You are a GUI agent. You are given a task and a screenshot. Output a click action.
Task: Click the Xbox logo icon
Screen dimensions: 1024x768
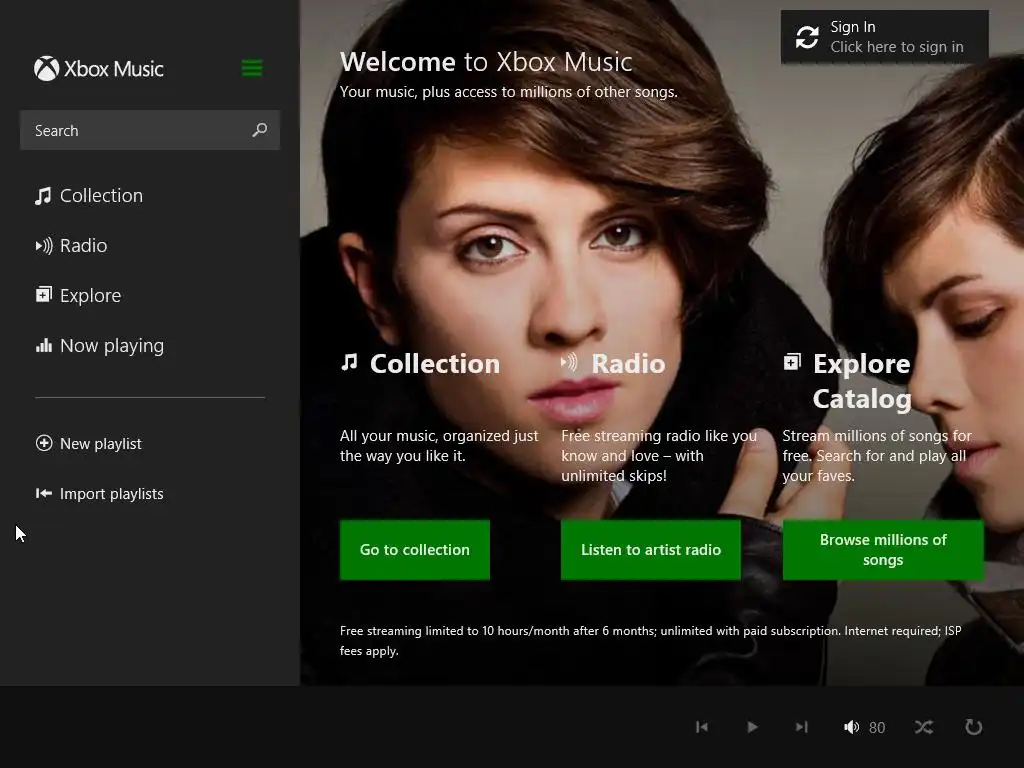tap(46, 69)
